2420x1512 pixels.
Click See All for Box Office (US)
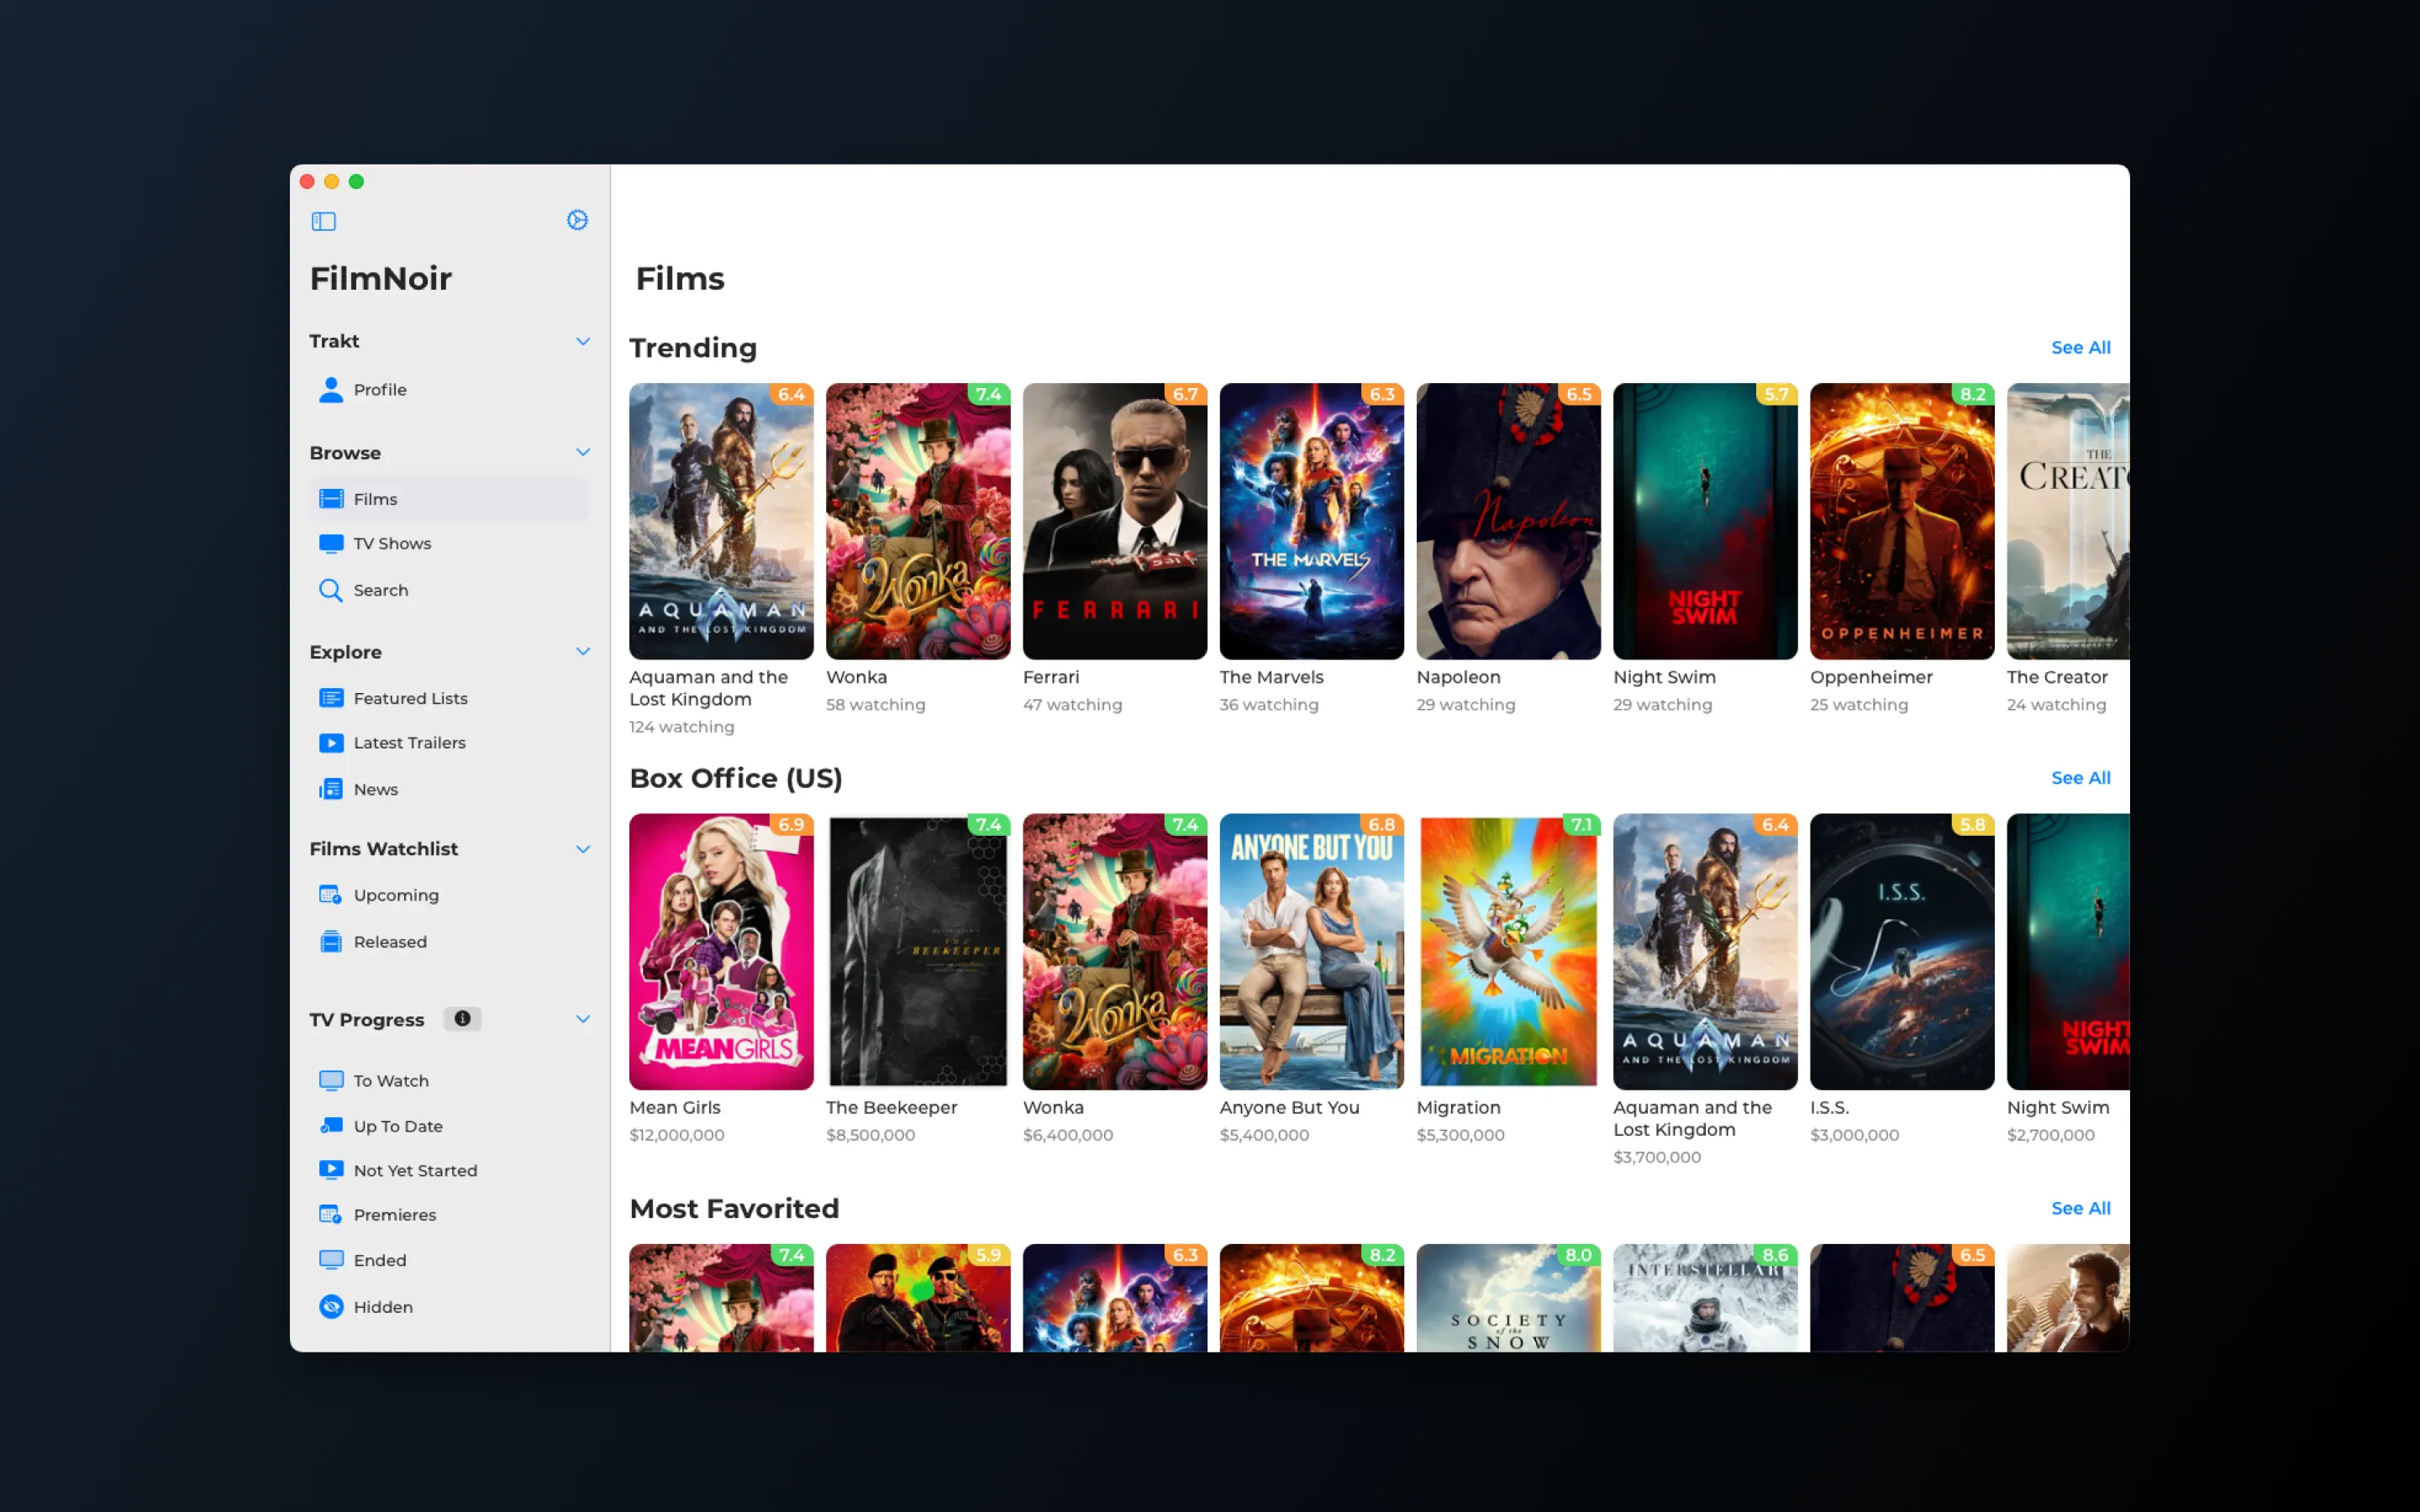(2080, 778)
